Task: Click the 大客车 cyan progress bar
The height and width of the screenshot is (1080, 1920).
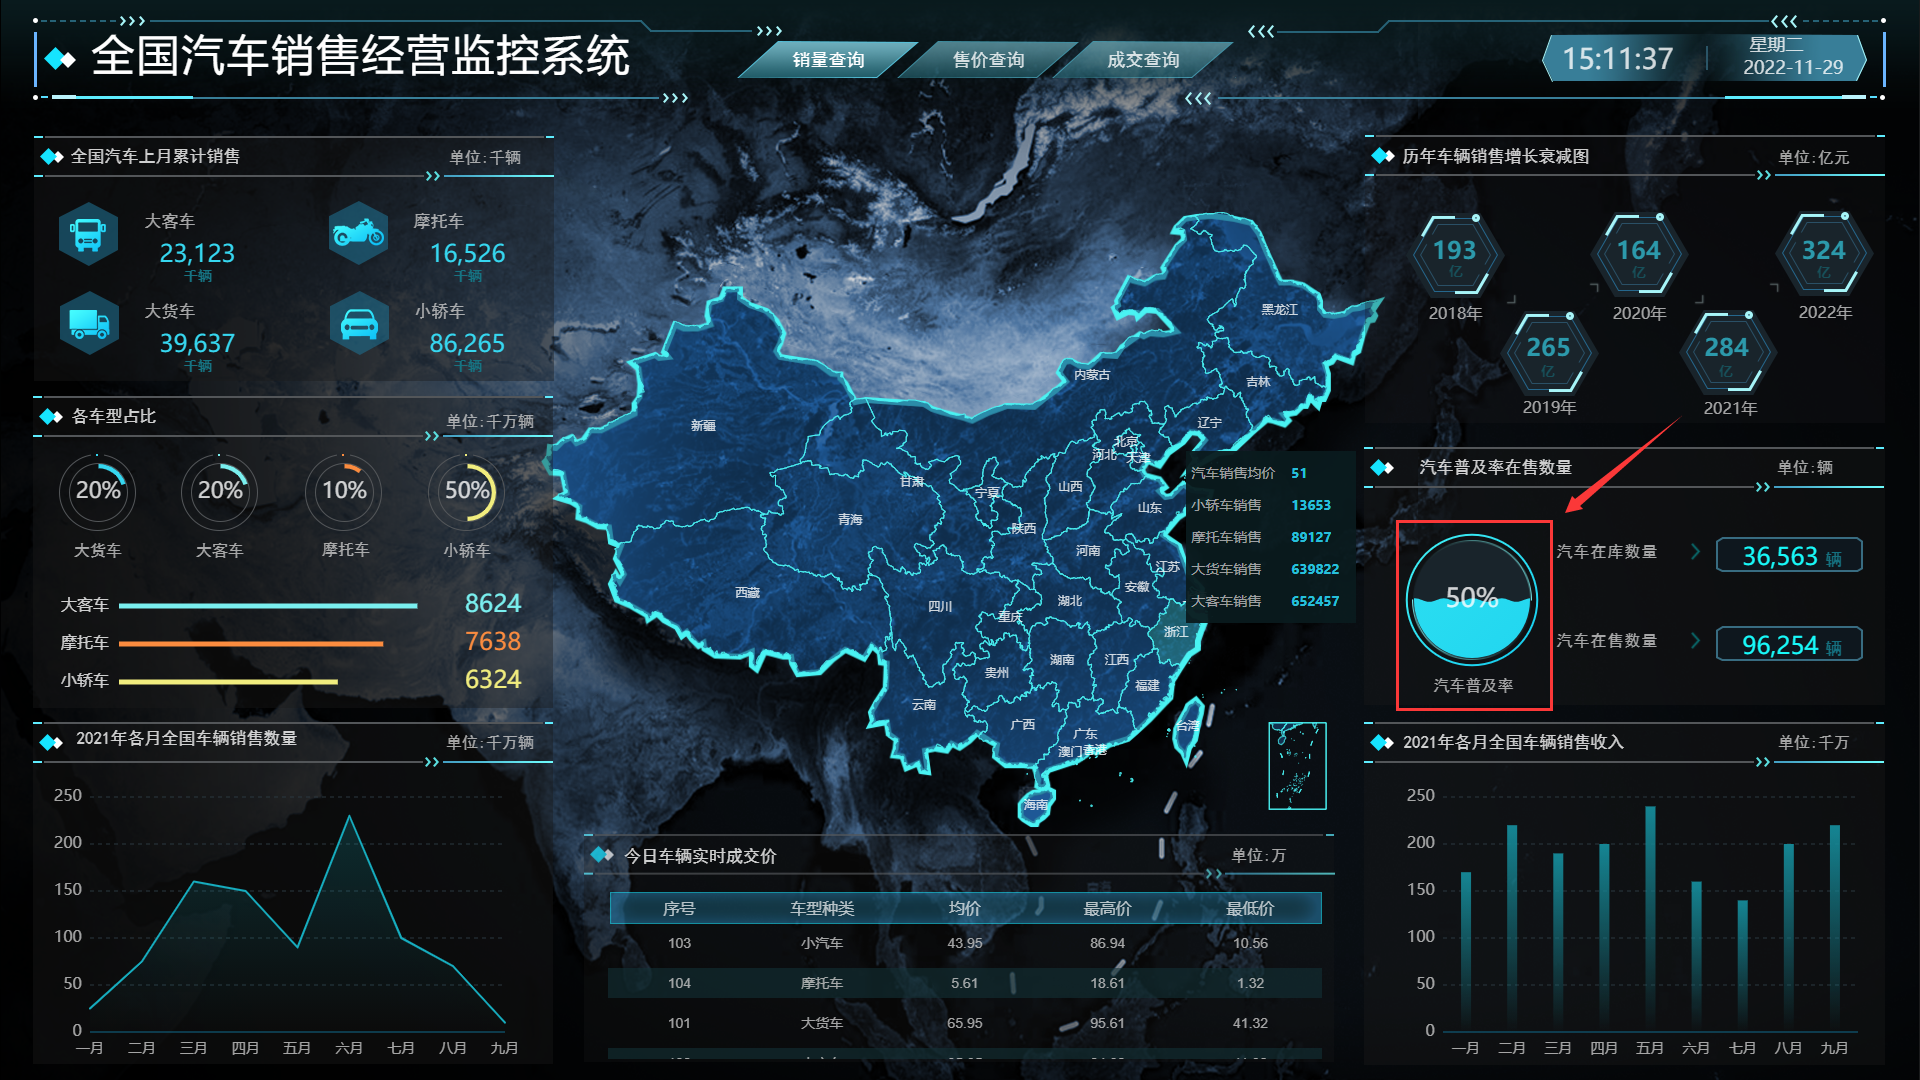Action: click(268, 606)
